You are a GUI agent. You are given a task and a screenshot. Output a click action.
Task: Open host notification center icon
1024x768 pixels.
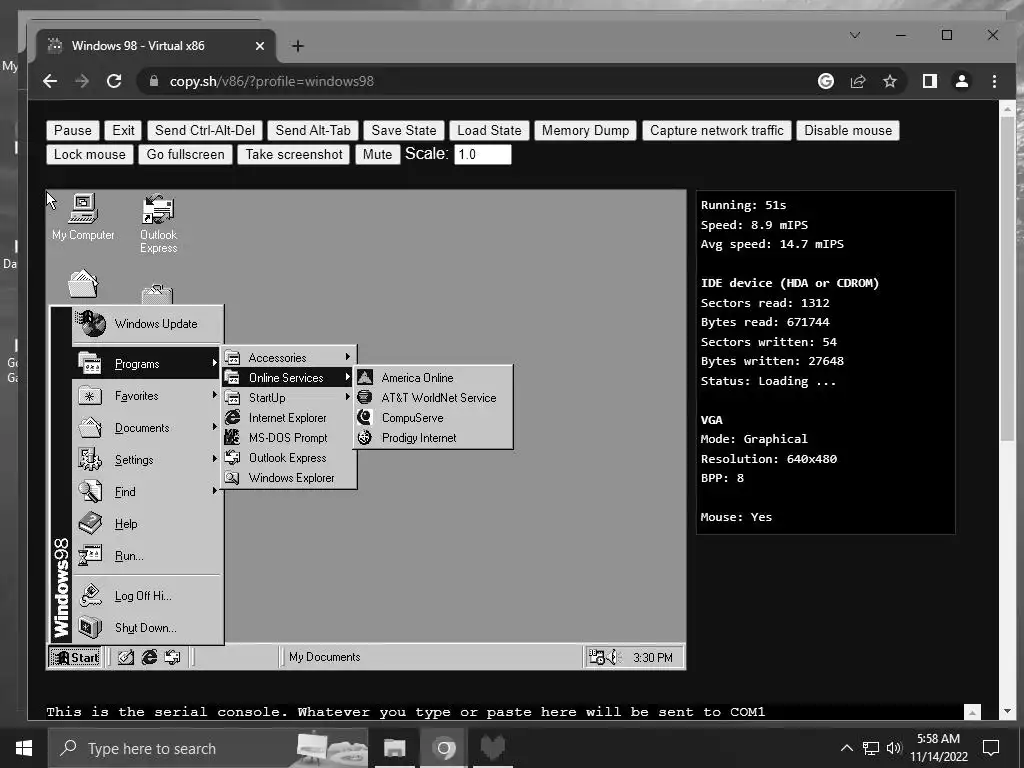coord(991,748)
